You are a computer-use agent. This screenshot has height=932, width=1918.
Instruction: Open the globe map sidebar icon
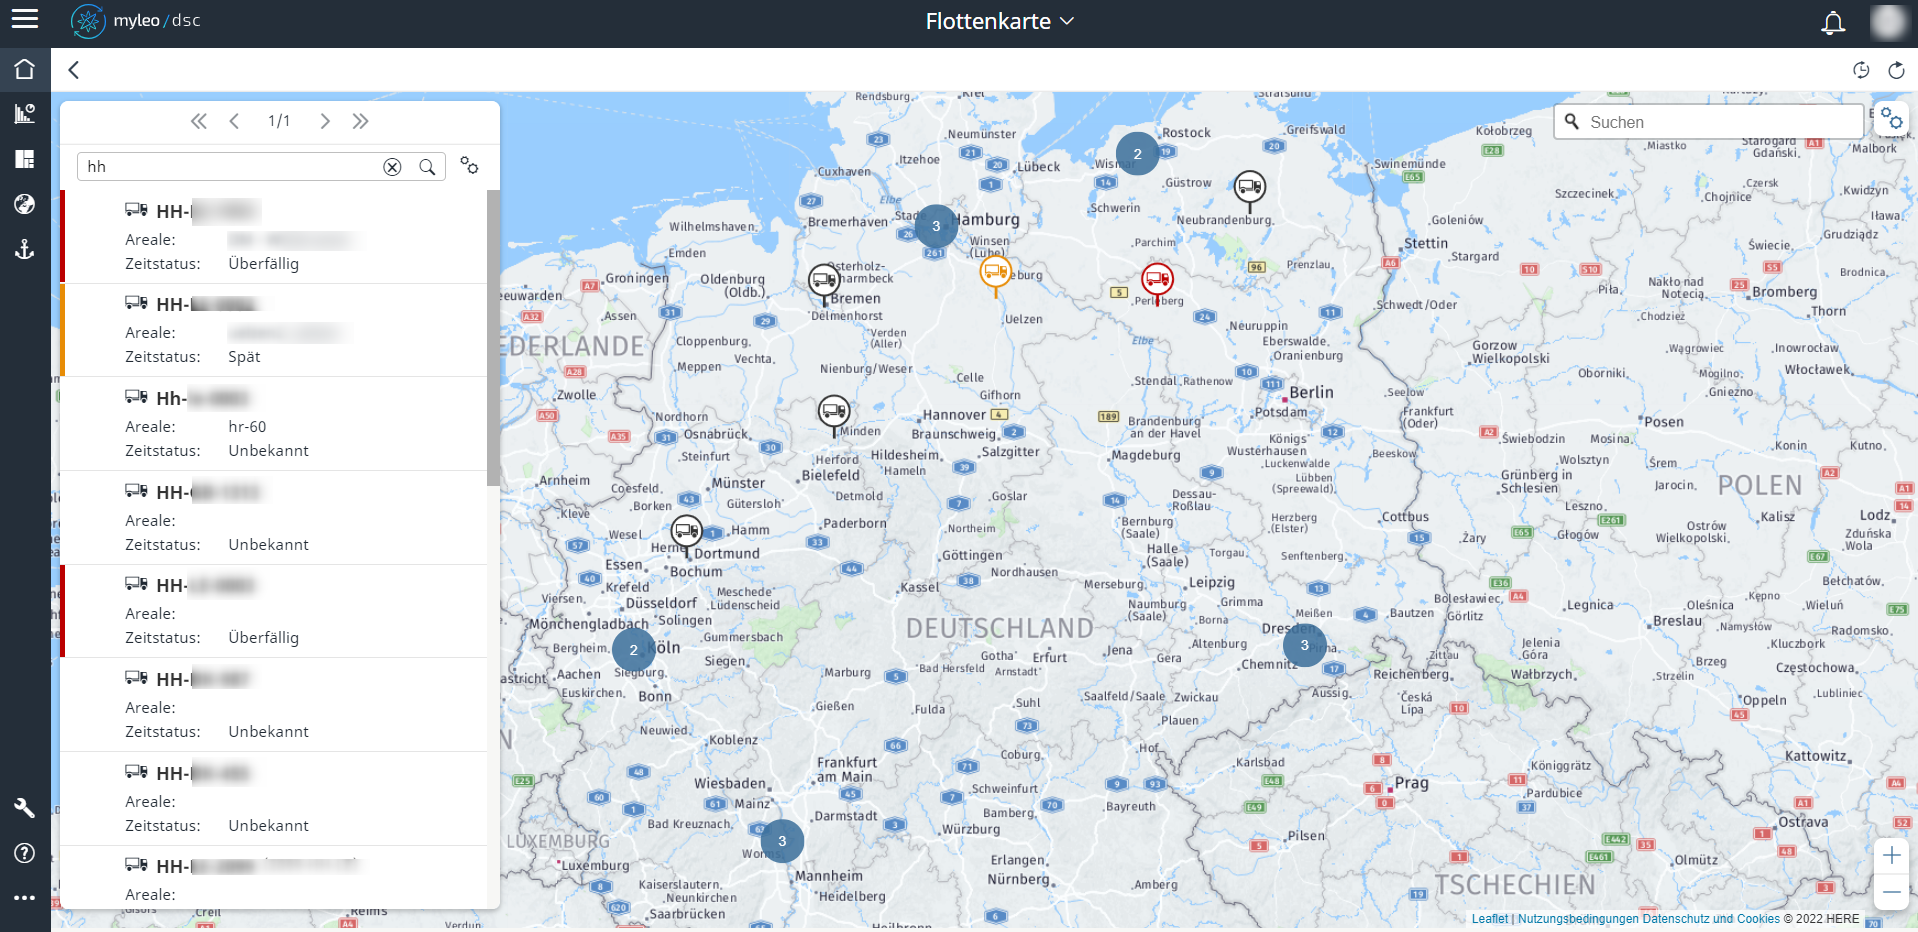point(25,204)
